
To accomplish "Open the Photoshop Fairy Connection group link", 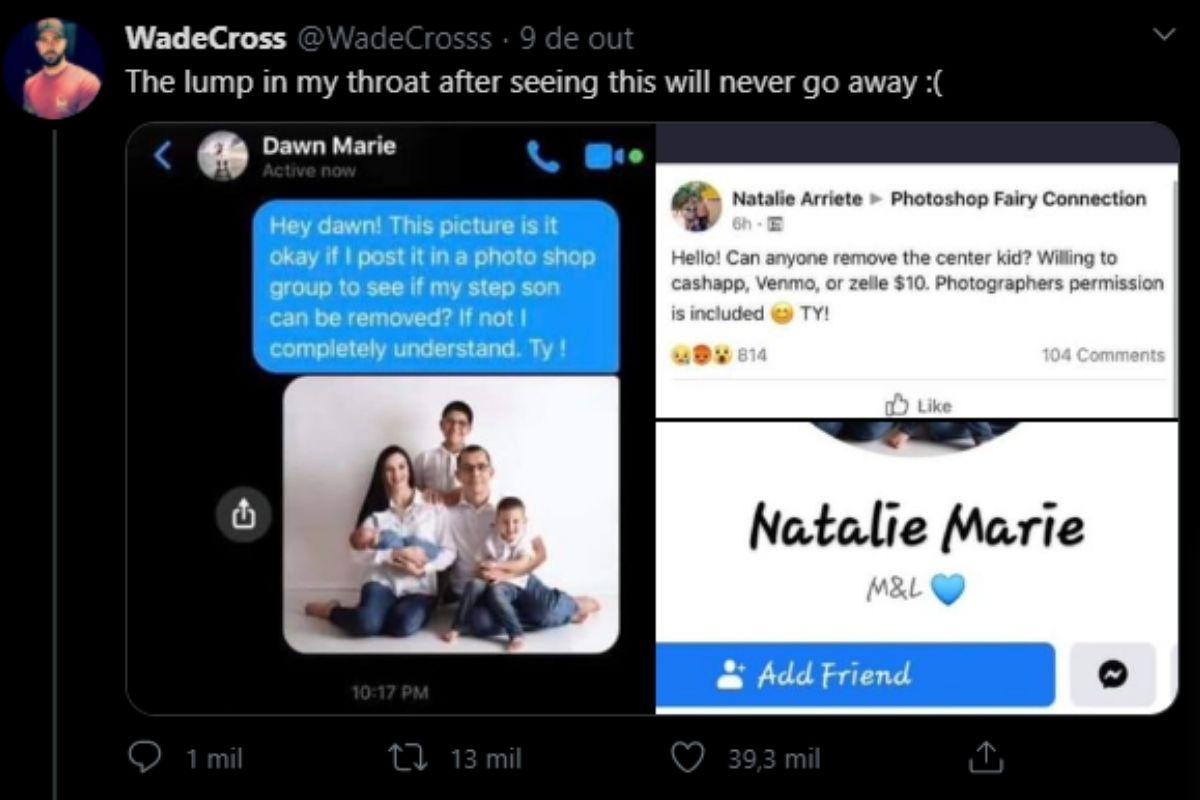I will (x=1018, y=198).
